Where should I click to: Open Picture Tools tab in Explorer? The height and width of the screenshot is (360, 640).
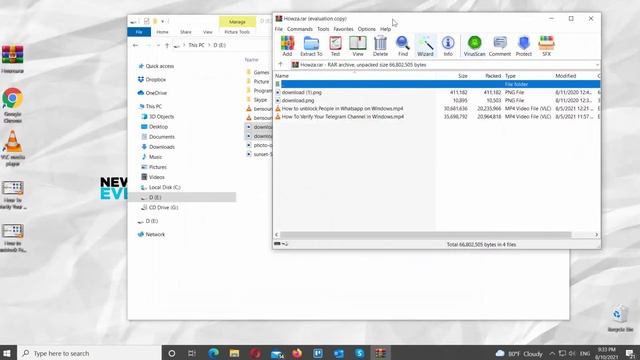(237, 32)
